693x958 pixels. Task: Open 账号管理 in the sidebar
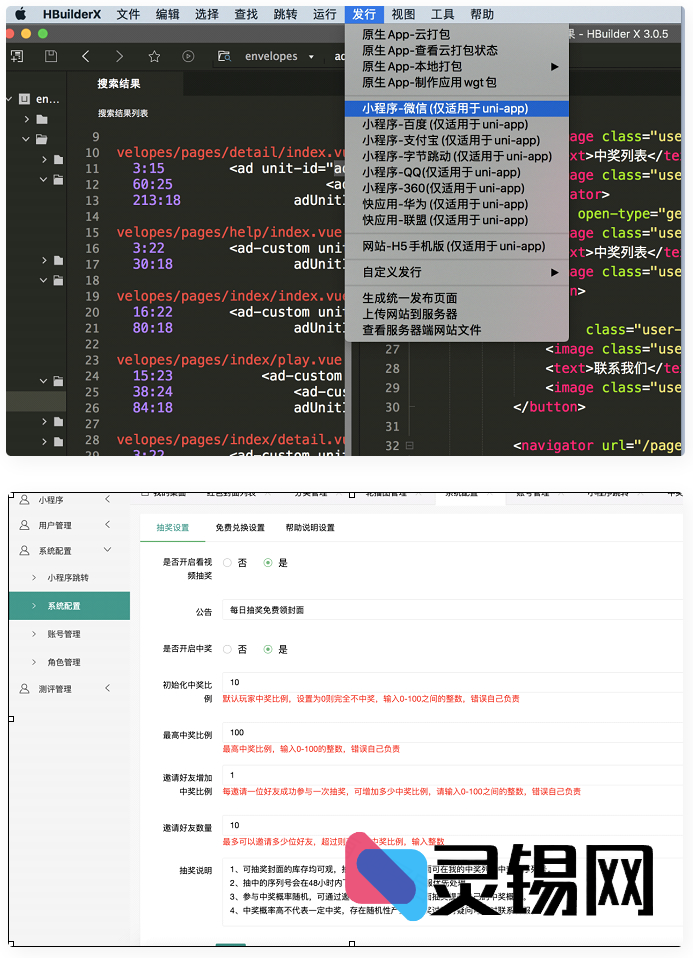64,634
